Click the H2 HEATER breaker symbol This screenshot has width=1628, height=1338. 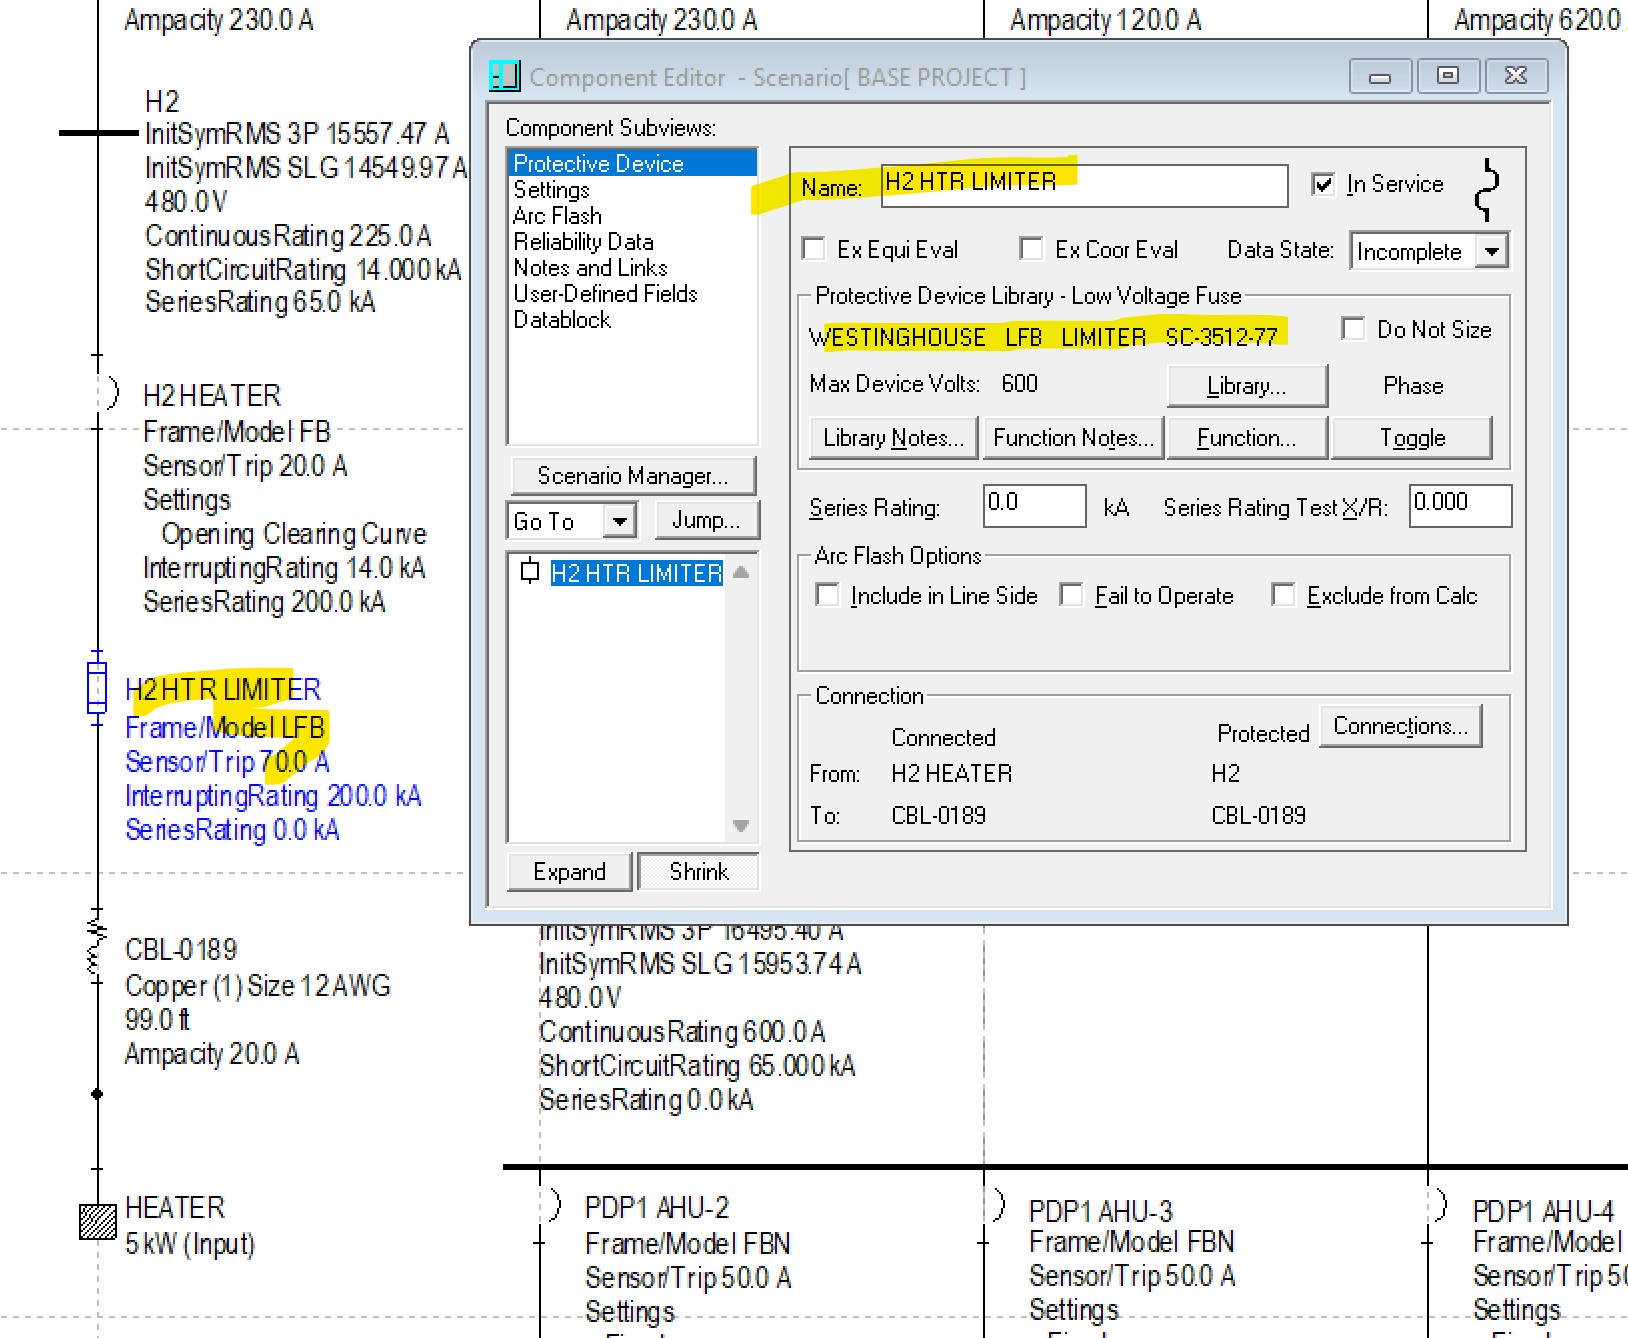pyautogui.click(x=112, y=393)
